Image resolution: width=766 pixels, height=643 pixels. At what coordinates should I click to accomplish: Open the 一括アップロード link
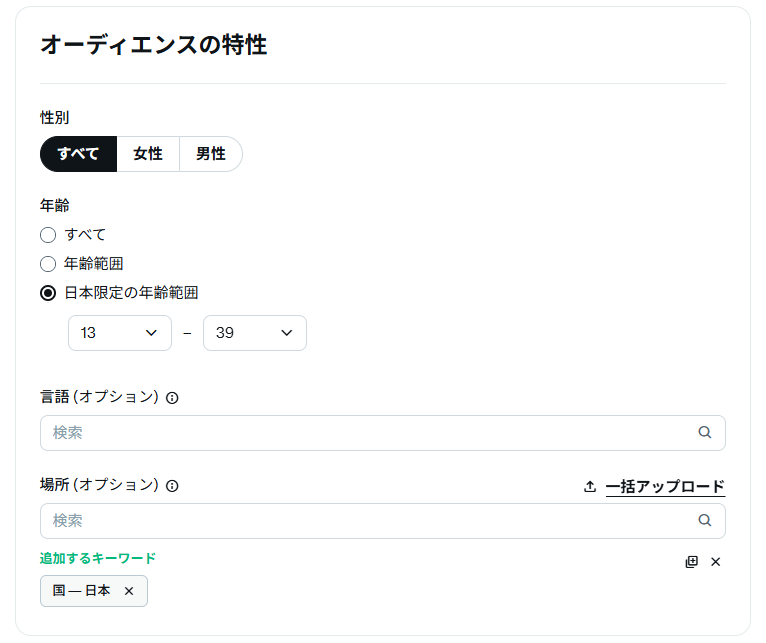(x=665, y=487)
